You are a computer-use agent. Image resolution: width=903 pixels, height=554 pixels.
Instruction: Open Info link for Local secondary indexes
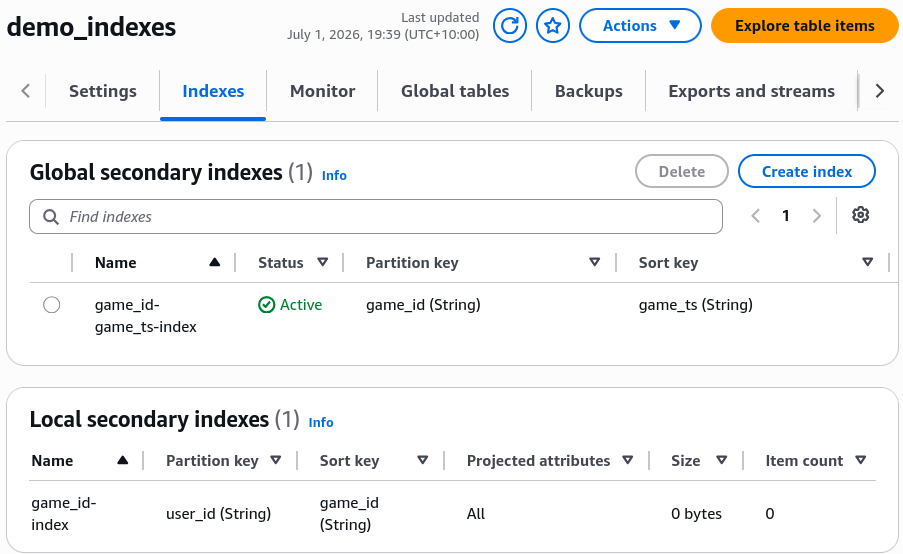coord(321,423)
